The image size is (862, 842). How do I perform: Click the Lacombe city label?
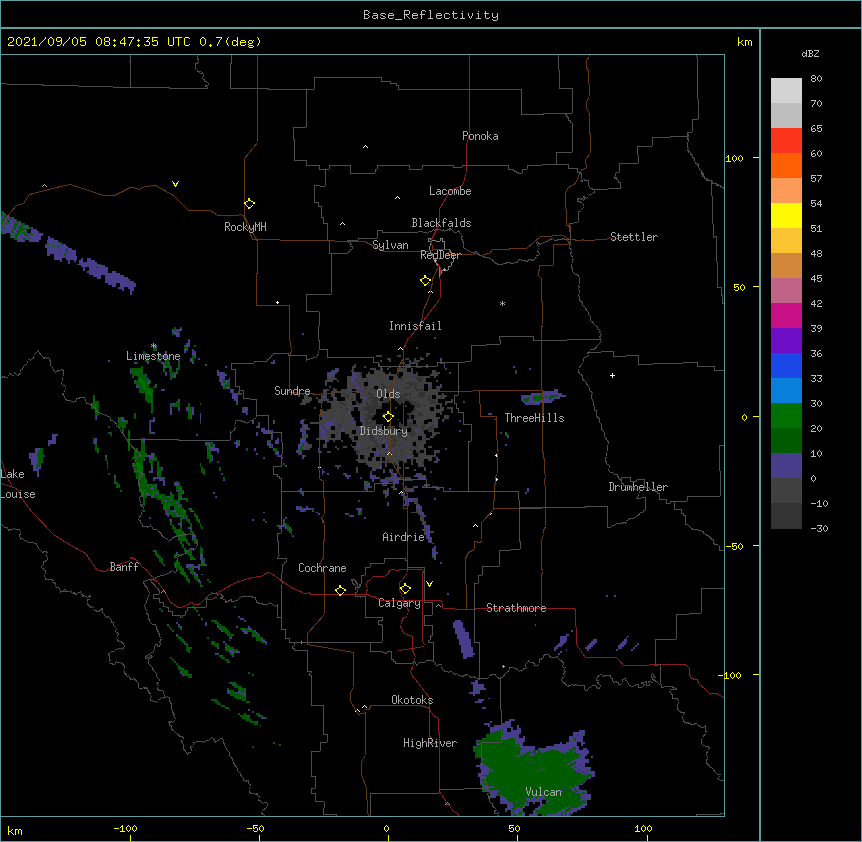450,191
